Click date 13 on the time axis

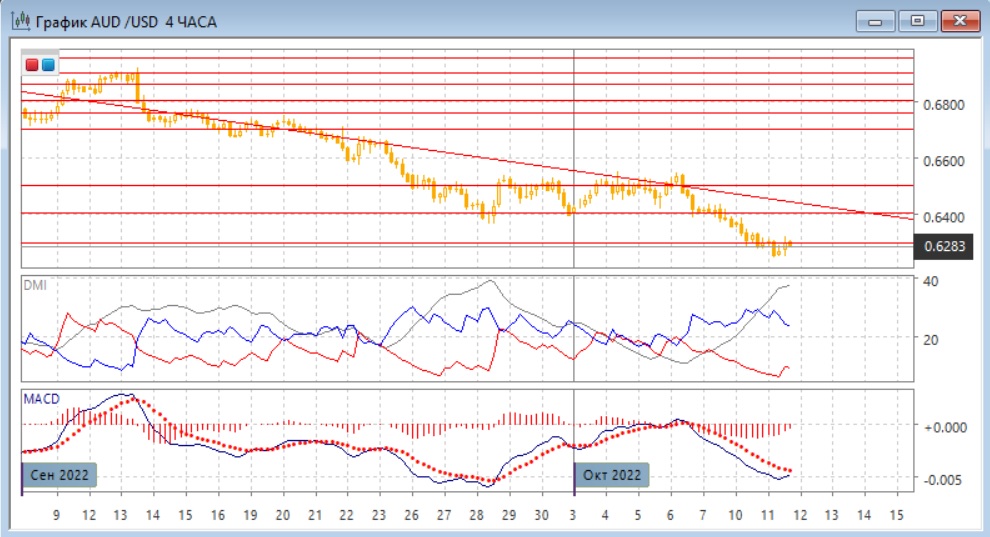click(121, 514)
